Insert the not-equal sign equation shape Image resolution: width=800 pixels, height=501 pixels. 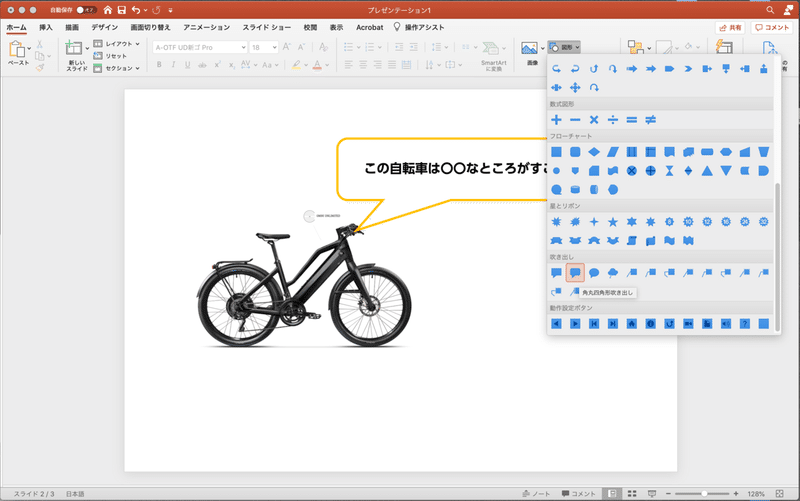pyautogui.click(x=651, y=120)
